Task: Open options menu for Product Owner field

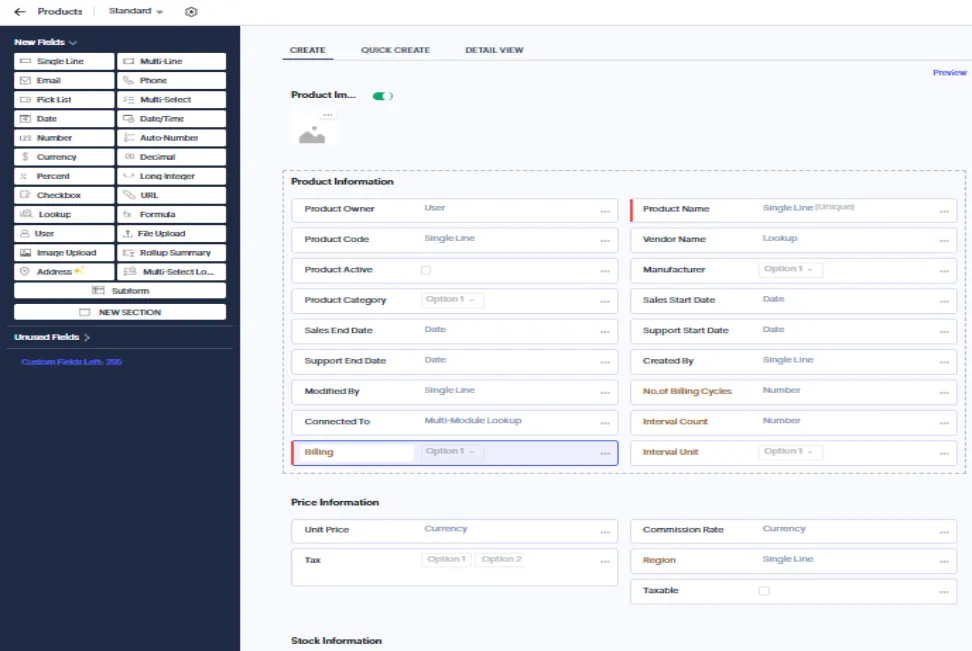Action: click(x=605, y=211)
